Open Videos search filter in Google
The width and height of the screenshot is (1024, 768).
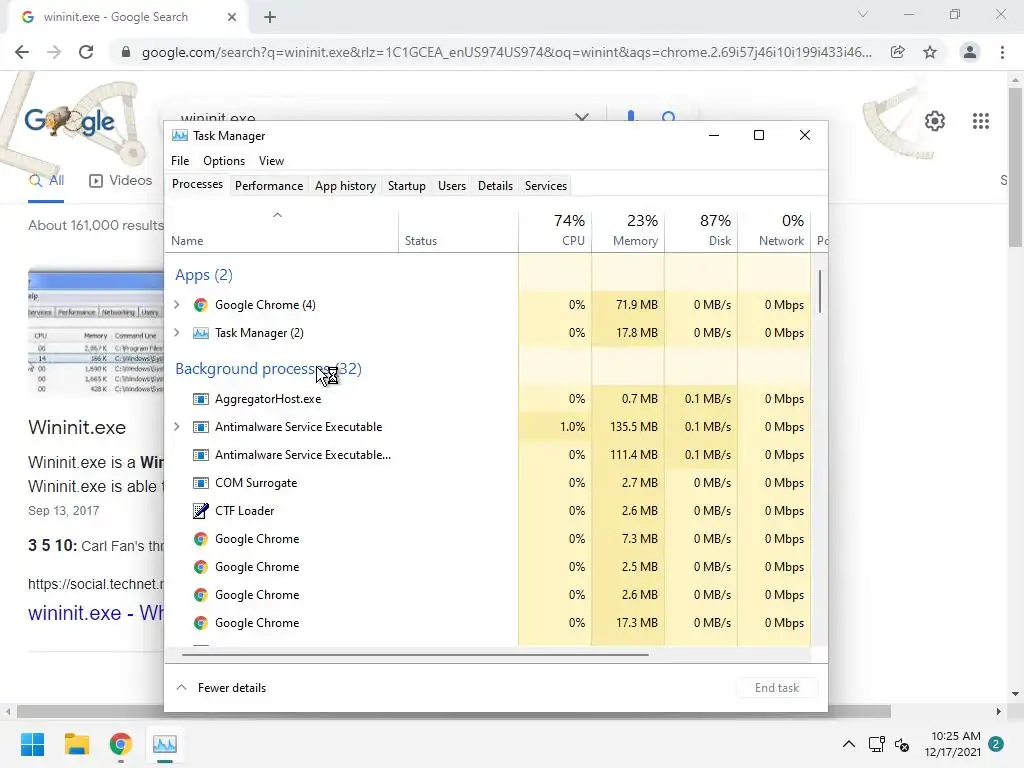pos(120,181)
